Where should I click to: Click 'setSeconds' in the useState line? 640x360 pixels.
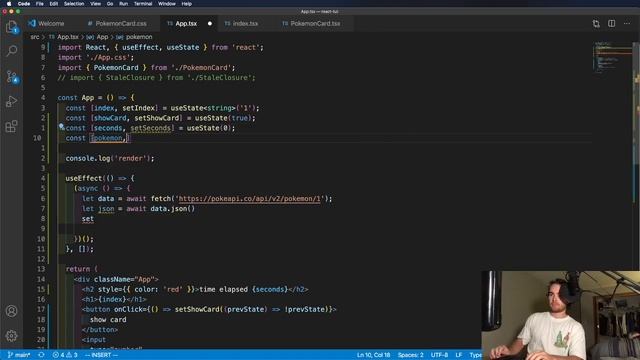pos(151,128)
